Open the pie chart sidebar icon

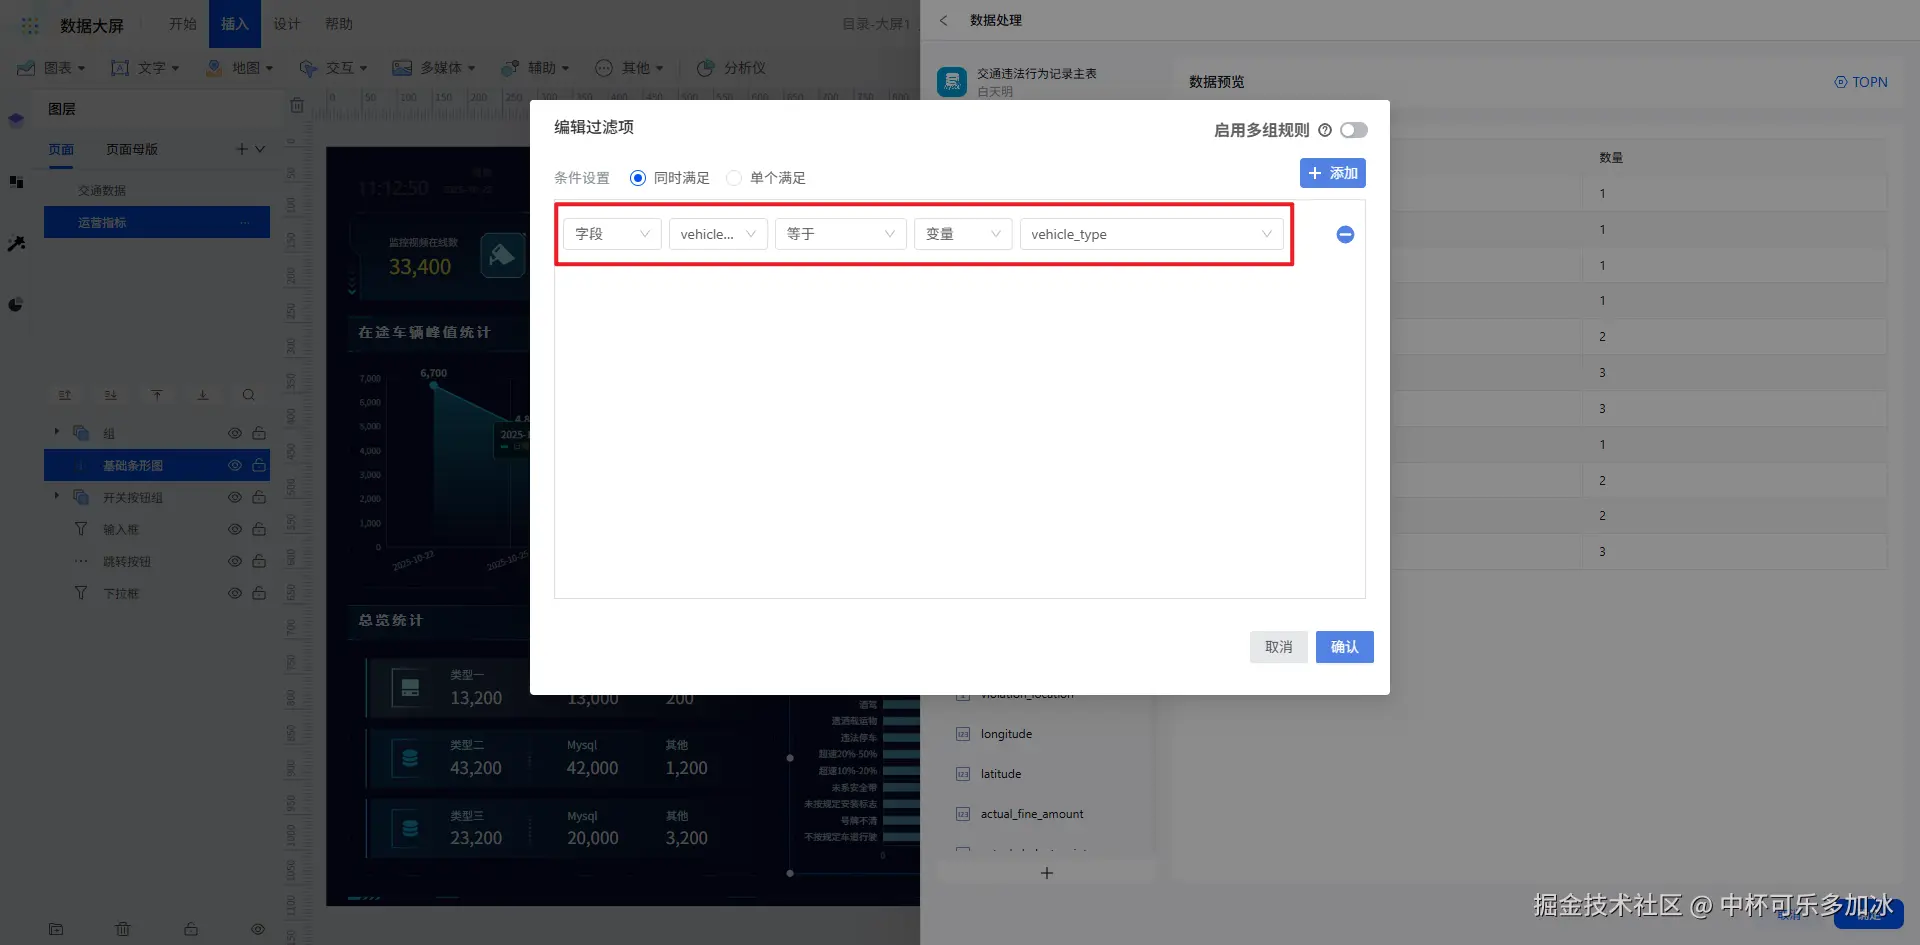(16, 305)
